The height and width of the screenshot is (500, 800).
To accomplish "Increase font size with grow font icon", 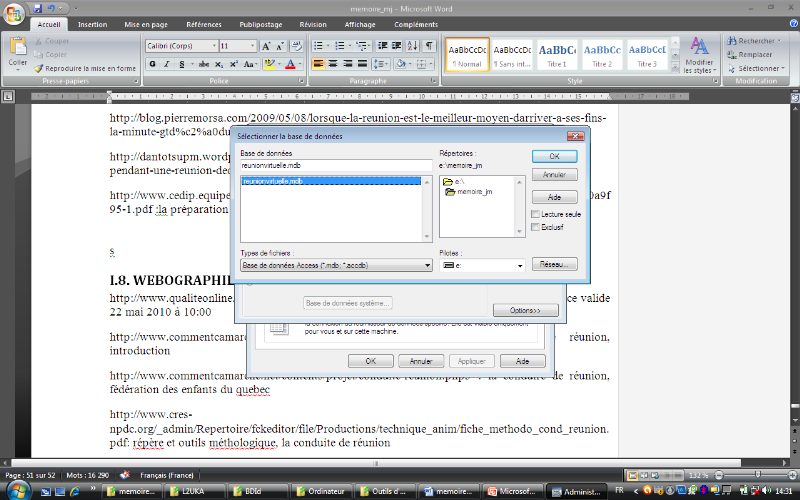I will tap(266, 46).
